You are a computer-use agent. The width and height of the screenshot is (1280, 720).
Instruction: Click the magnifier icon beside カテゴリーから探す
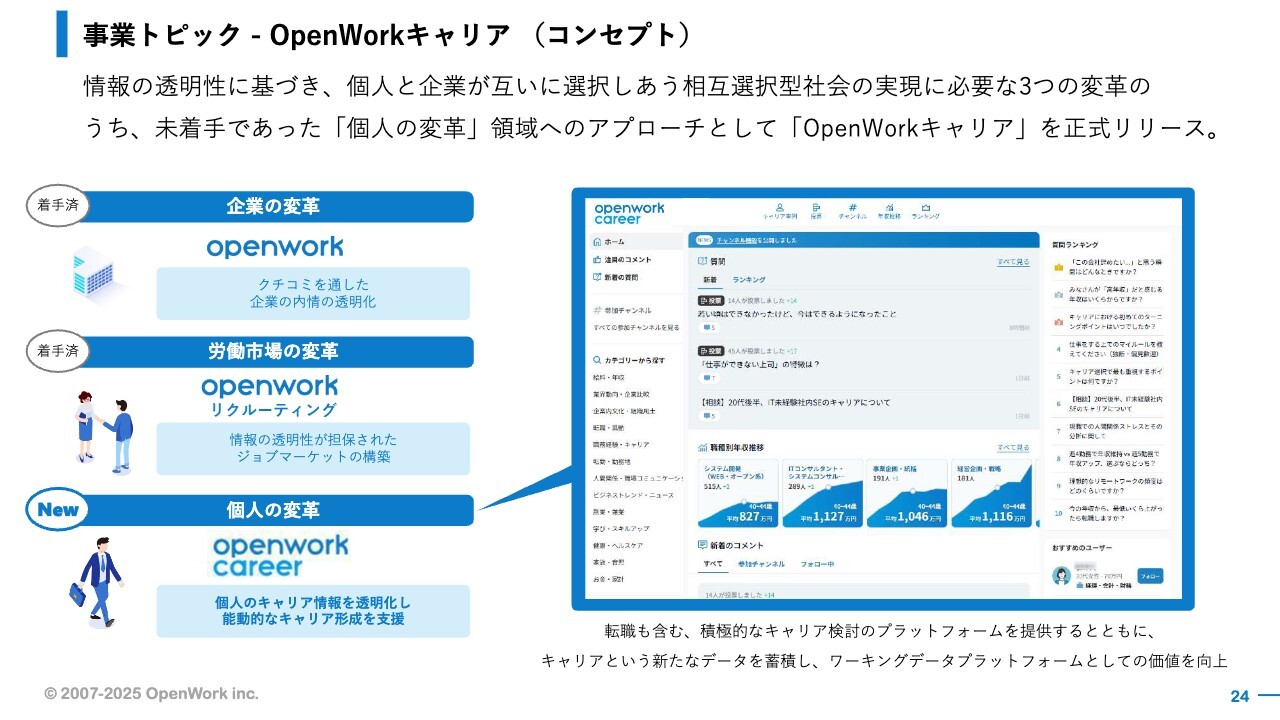[597, 359]
